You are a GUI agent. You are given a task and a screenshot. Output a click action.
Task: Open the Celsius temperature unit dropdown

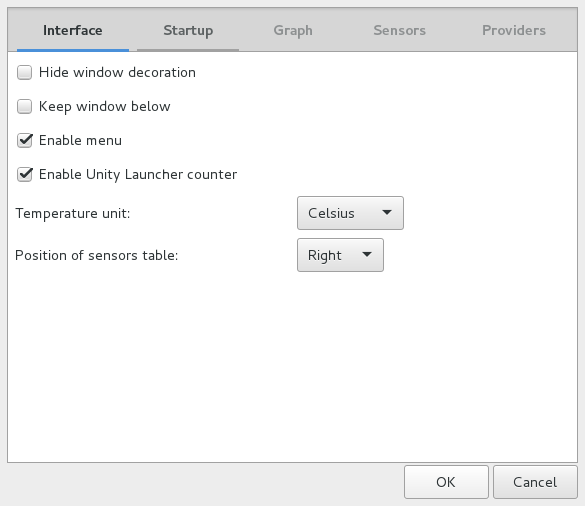tap(350, 213)
